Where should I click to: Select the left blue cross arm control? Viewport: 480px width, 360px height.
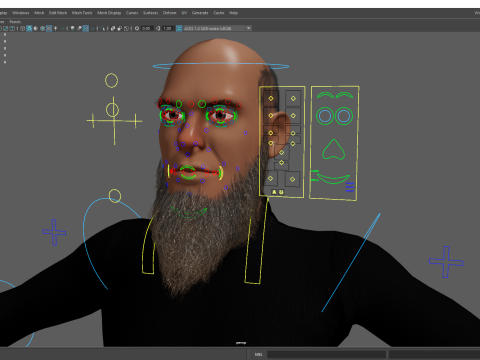click(x=54, y=232)
